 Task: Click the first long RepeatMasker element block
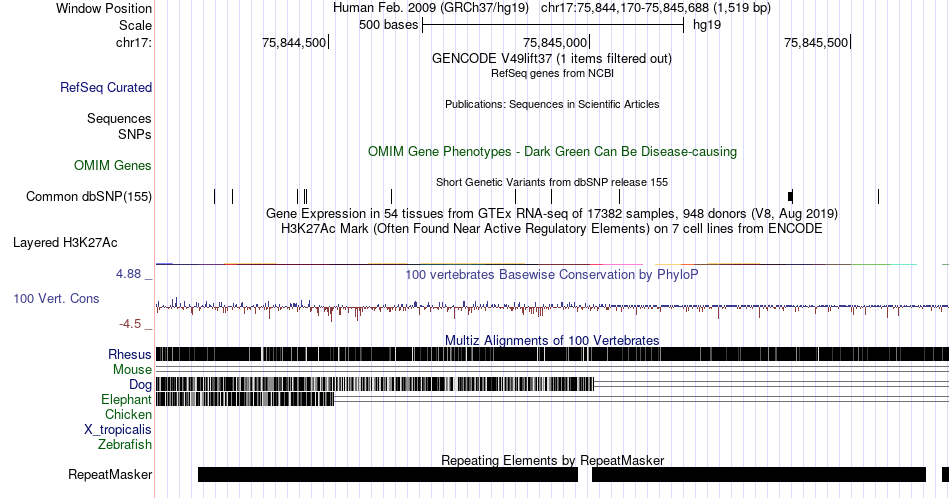tap(388, 474)
